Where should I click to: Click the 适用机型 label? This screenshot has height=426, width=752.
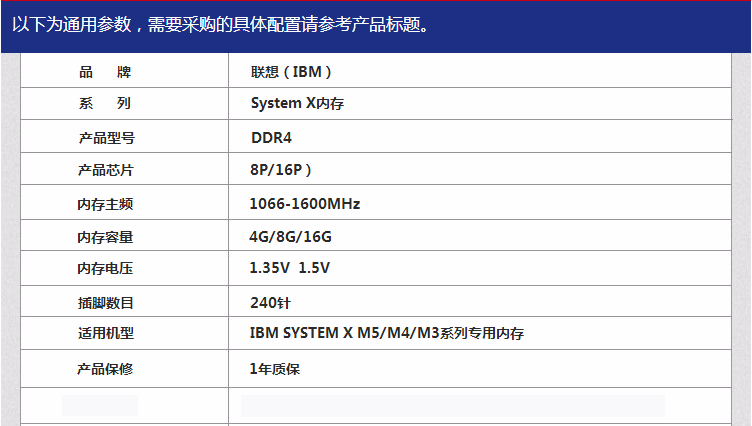coord(105,334)
